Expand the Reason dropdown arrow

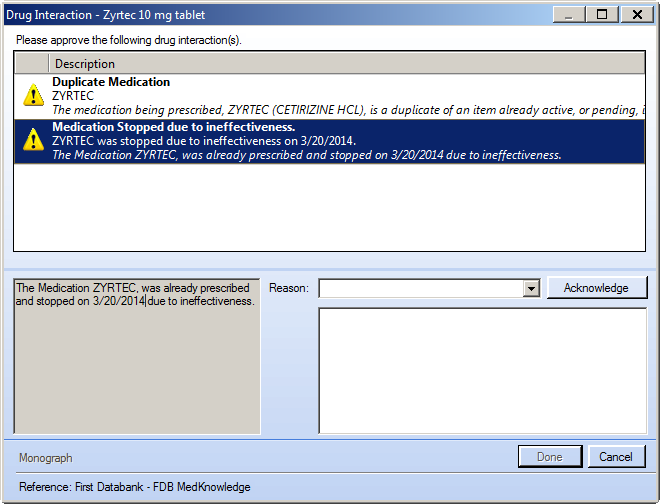531,288
